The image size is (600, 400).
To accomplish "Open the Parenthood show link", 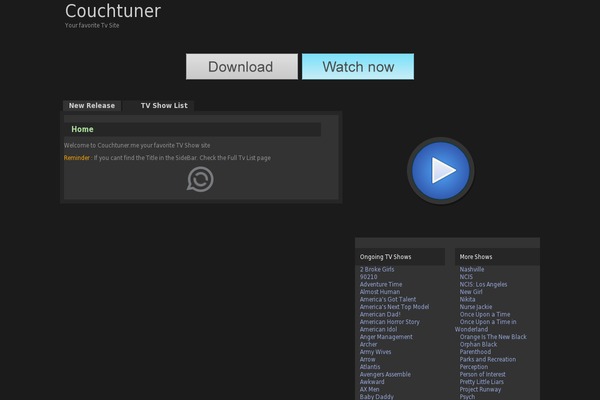I will pyautogui.click(x=475, y=352).
